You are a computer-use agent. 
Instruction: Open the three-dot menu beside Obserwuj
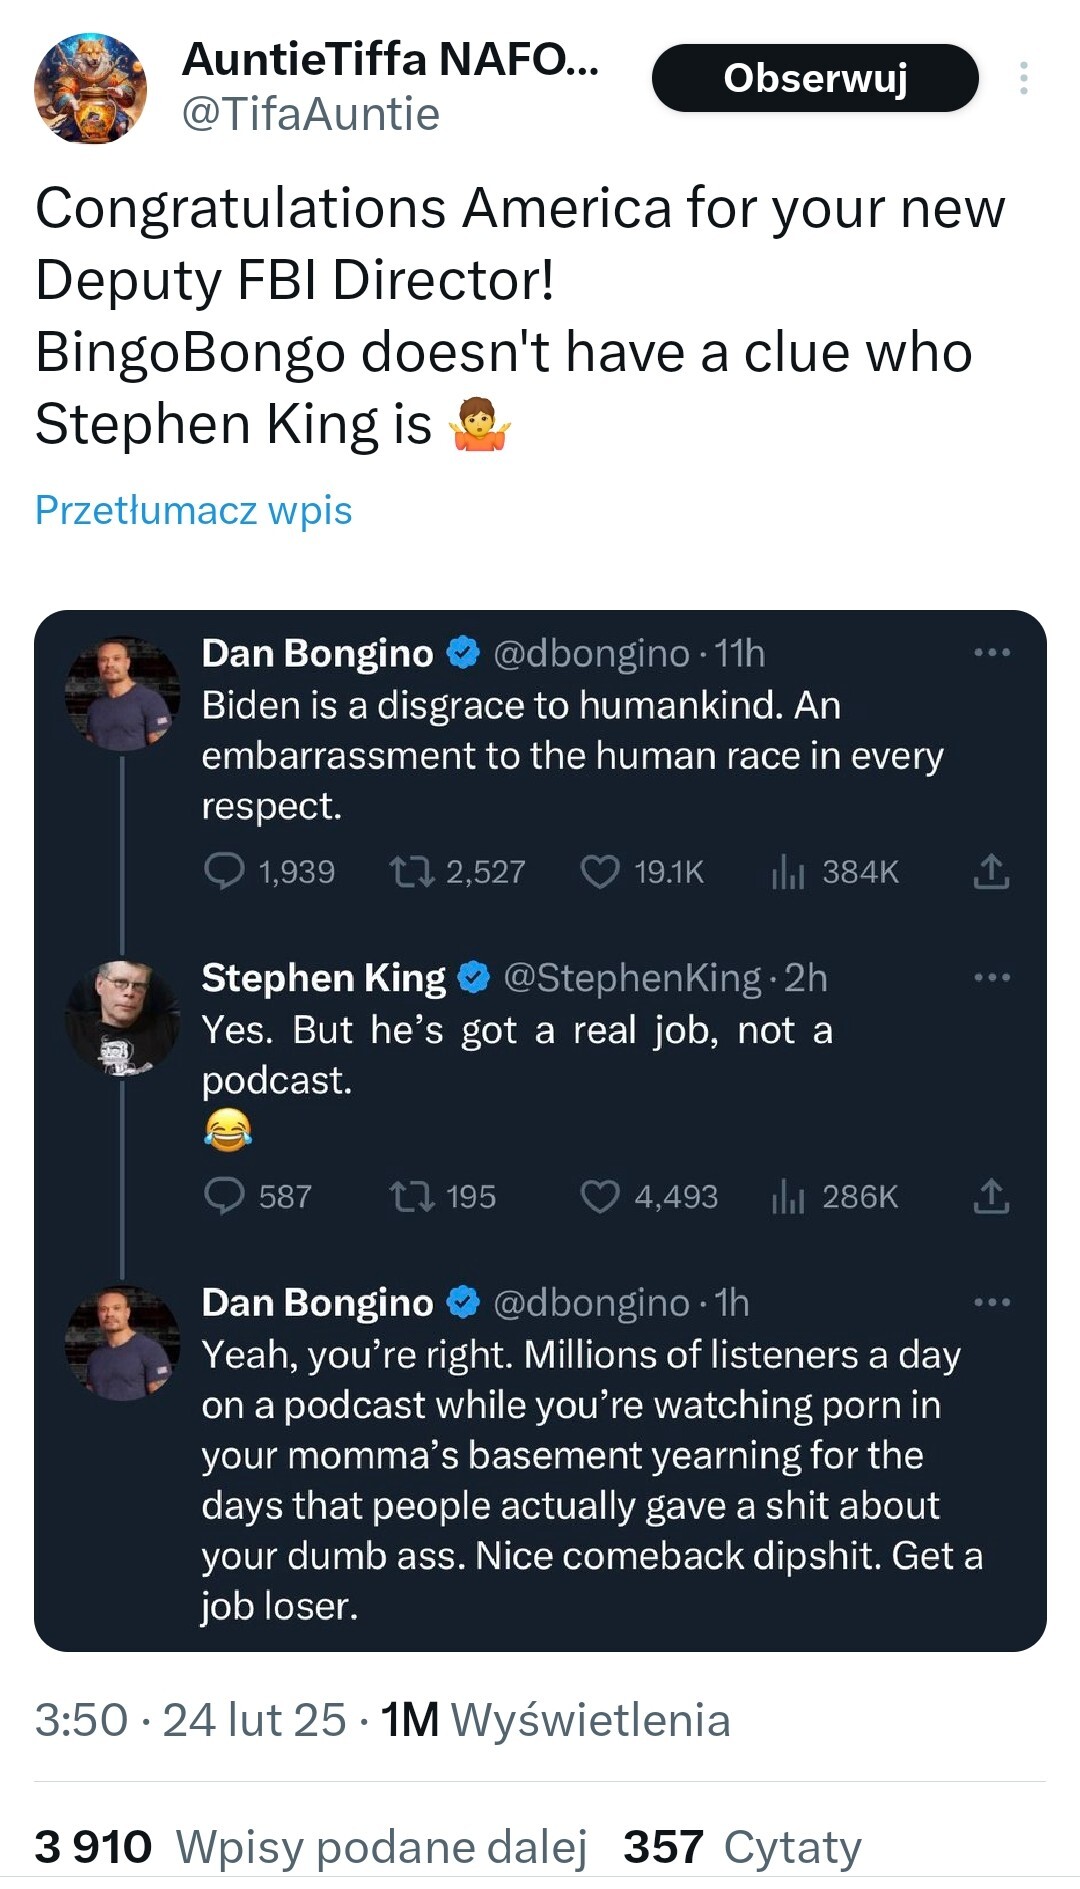tap(1023, 78)
